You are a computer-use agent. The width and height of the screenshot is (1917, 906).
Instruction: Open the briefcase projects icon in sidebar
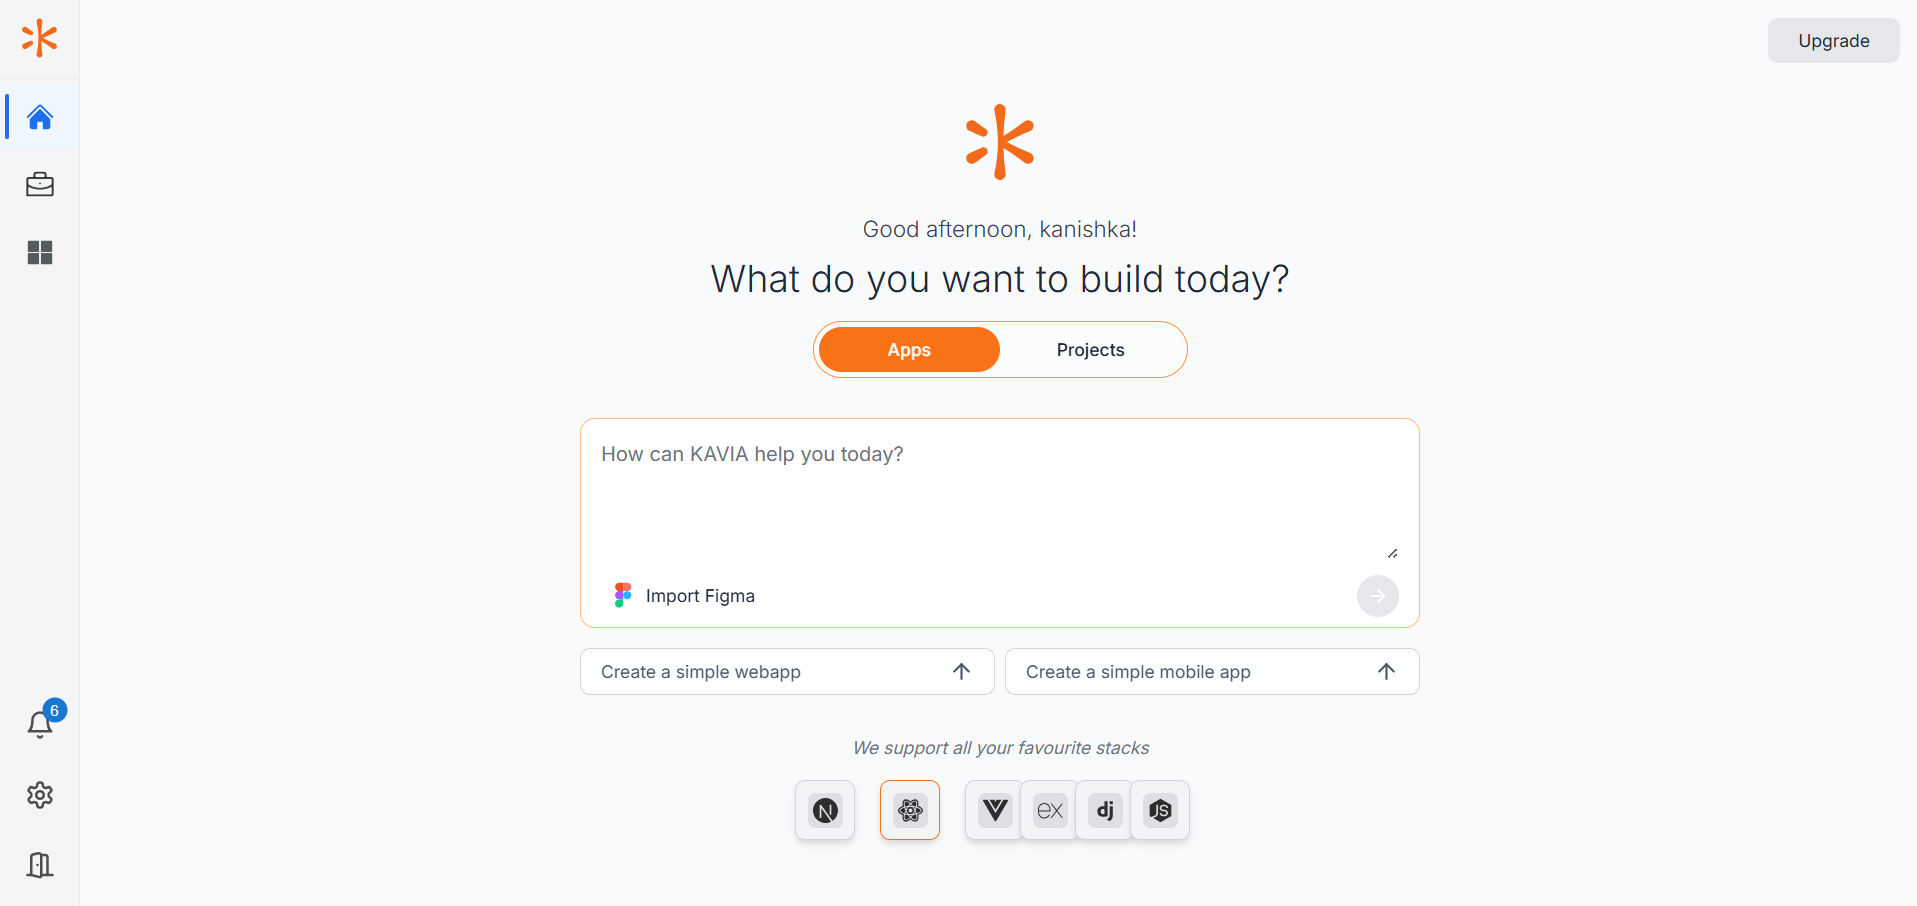(x=40, y=185)
